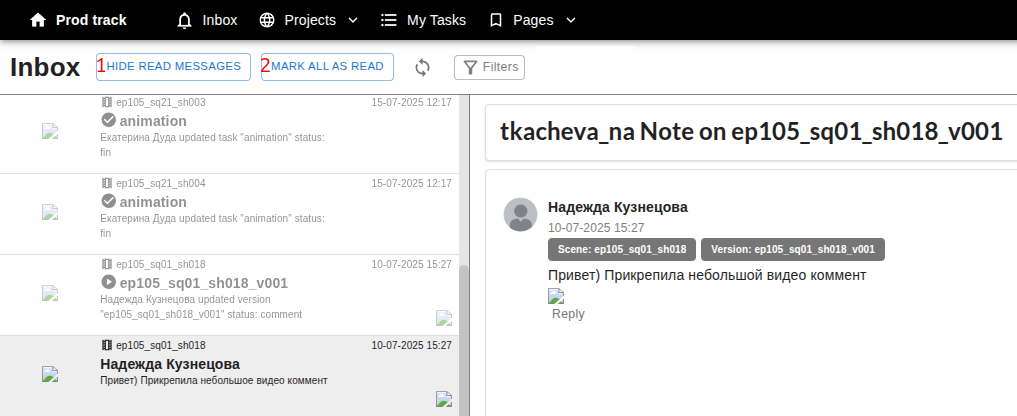Screen dimensions: 1017x416
Task: Click the note title tkacheva_na Note header
Action: tap(751, 132)
